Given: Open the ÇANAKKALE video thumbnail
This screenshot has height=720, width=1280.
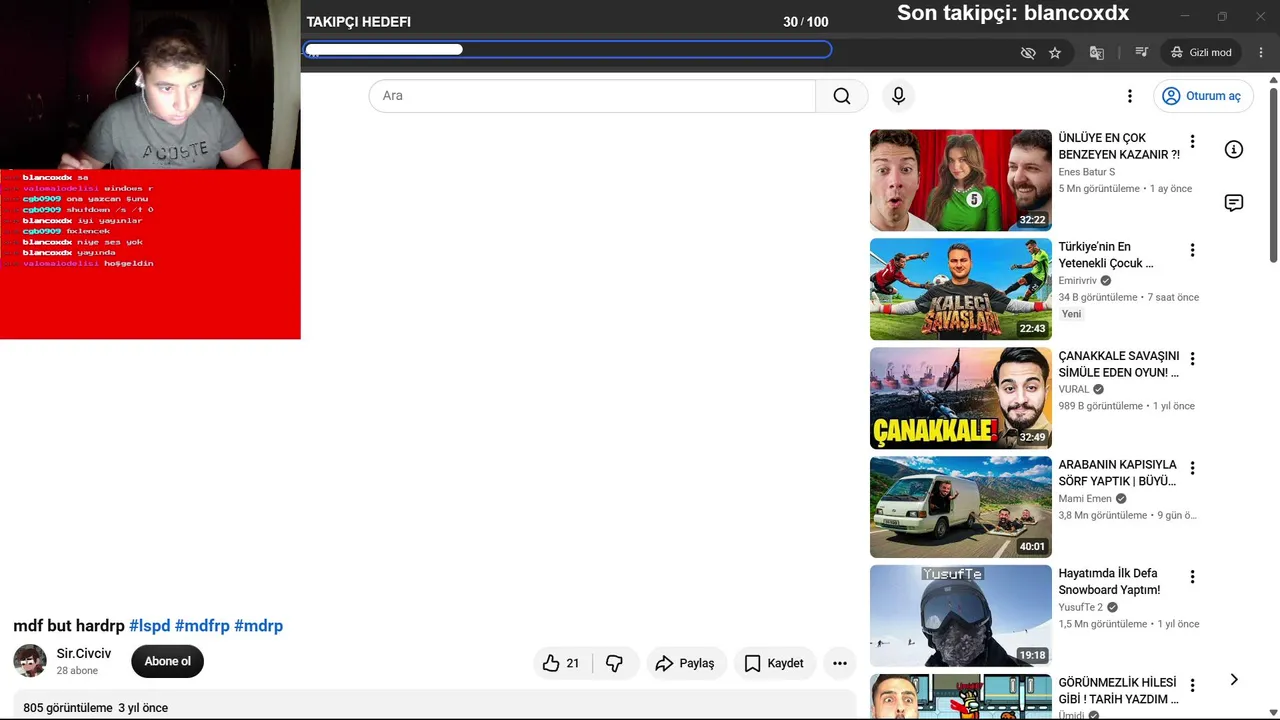Looking at the screenshot, I should tap(961, 398).
